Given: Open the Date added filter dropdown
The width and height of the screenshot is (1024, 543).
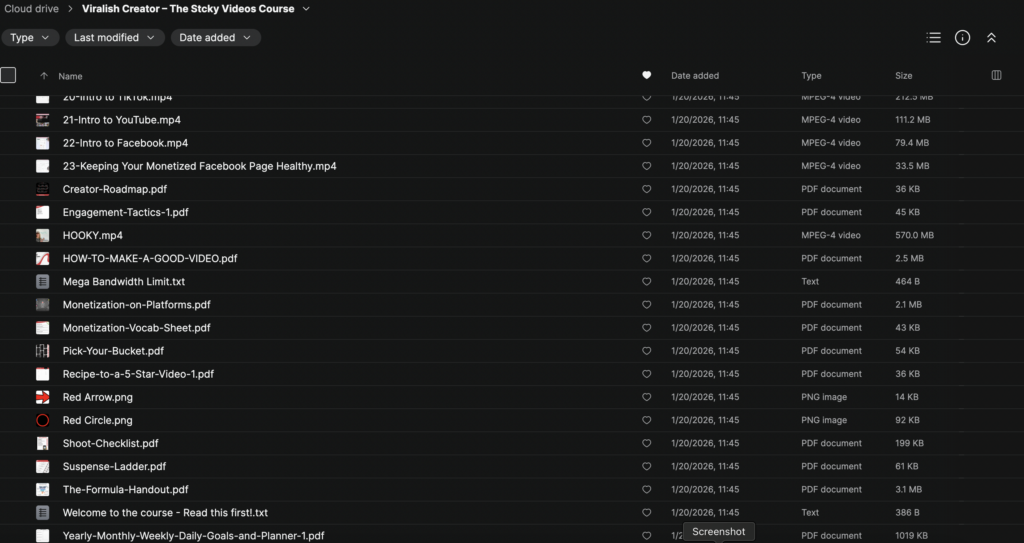Looking at the screenshot, I should click(x=215, y=38).
